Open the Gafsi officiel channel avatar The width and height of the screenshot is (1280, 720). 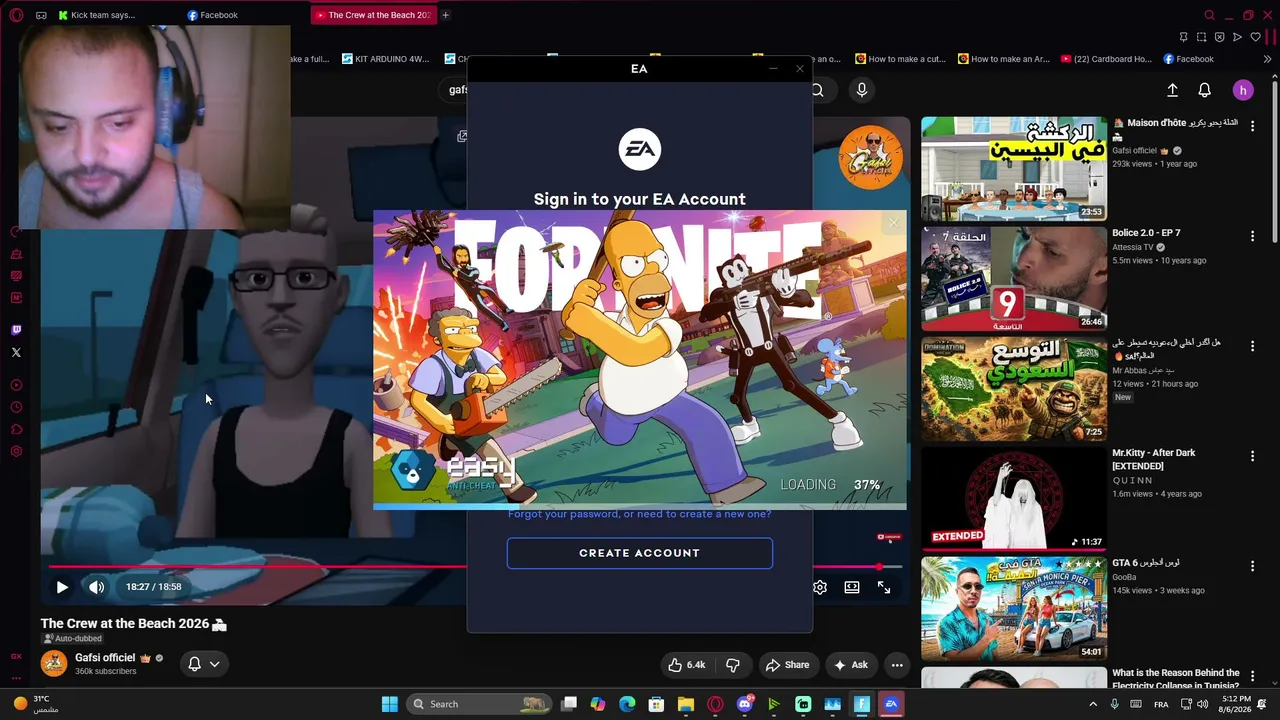54,663
